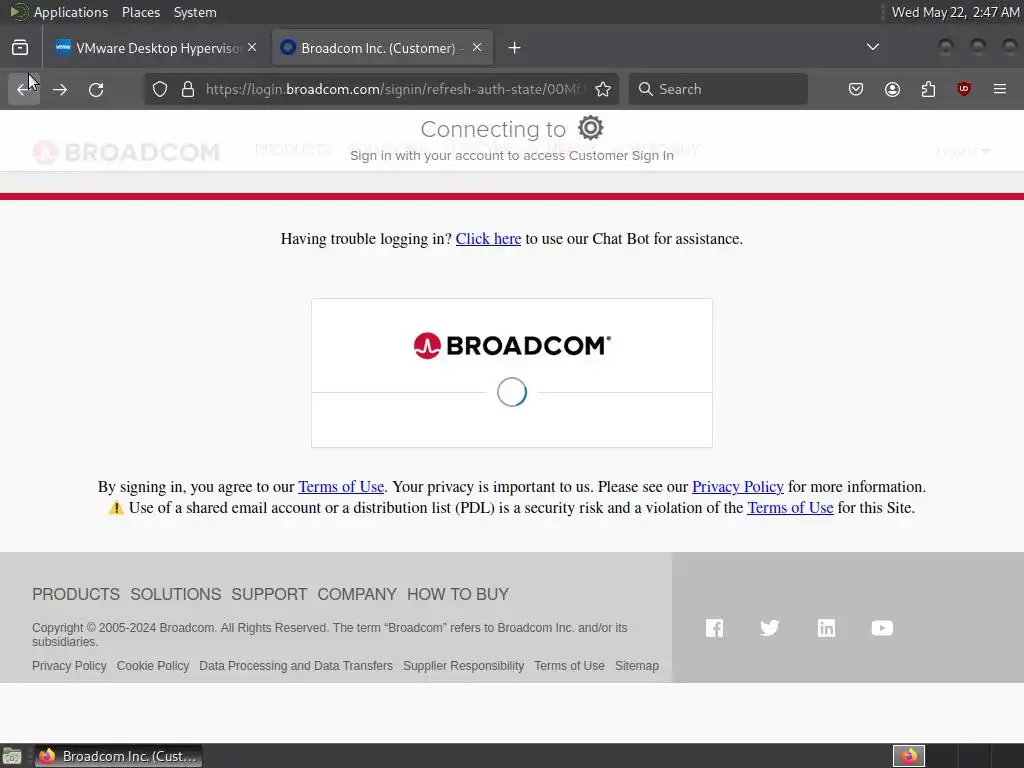The height and width of the screenshot is (768, 1024).
Task: Click the Broadcom Firefox window in taskbar
Action: click(x=119, y=756)
